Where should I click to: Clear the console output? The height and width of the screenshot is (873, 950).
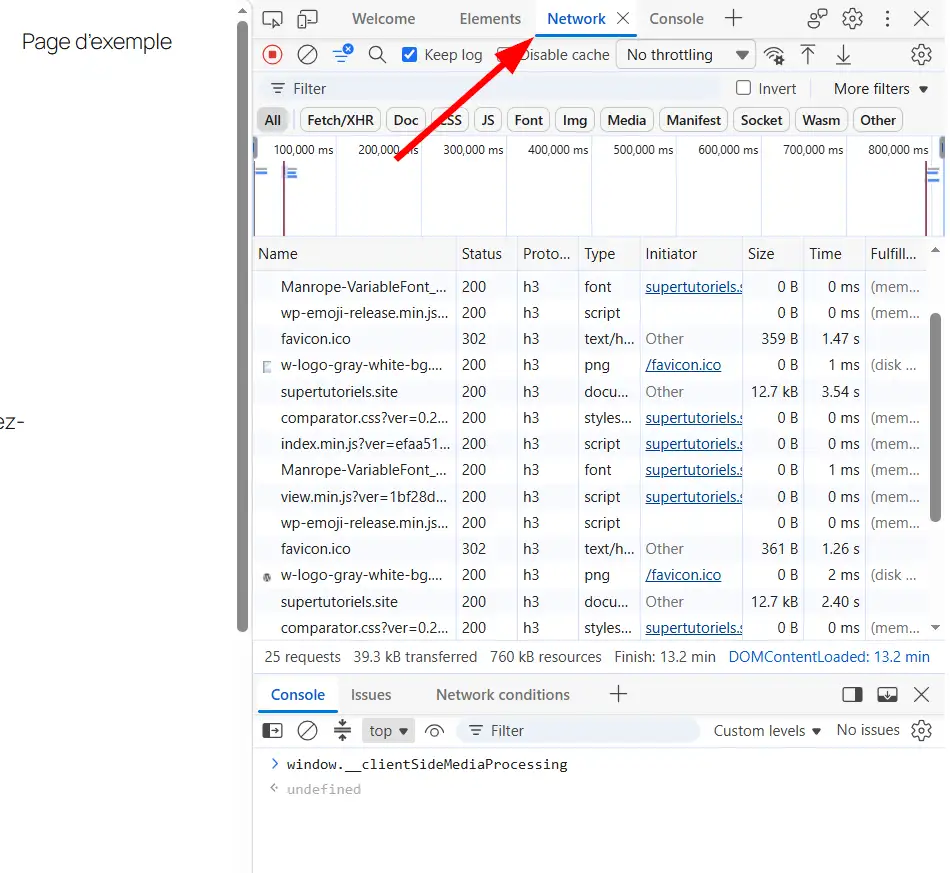point(307,731)
